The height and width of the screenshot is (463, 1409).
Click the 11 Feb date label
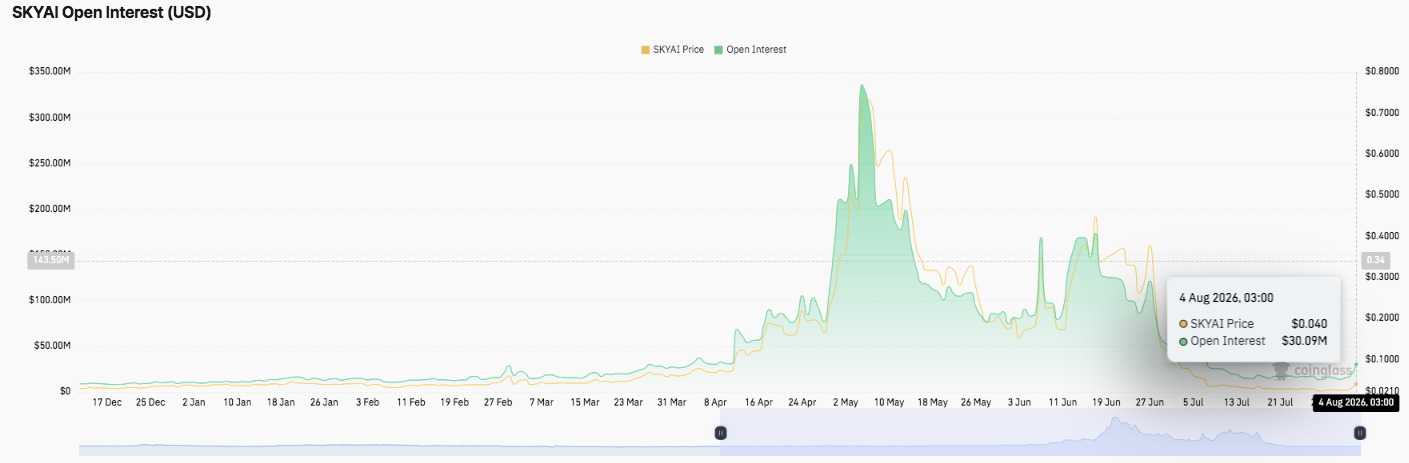point(411,402)
